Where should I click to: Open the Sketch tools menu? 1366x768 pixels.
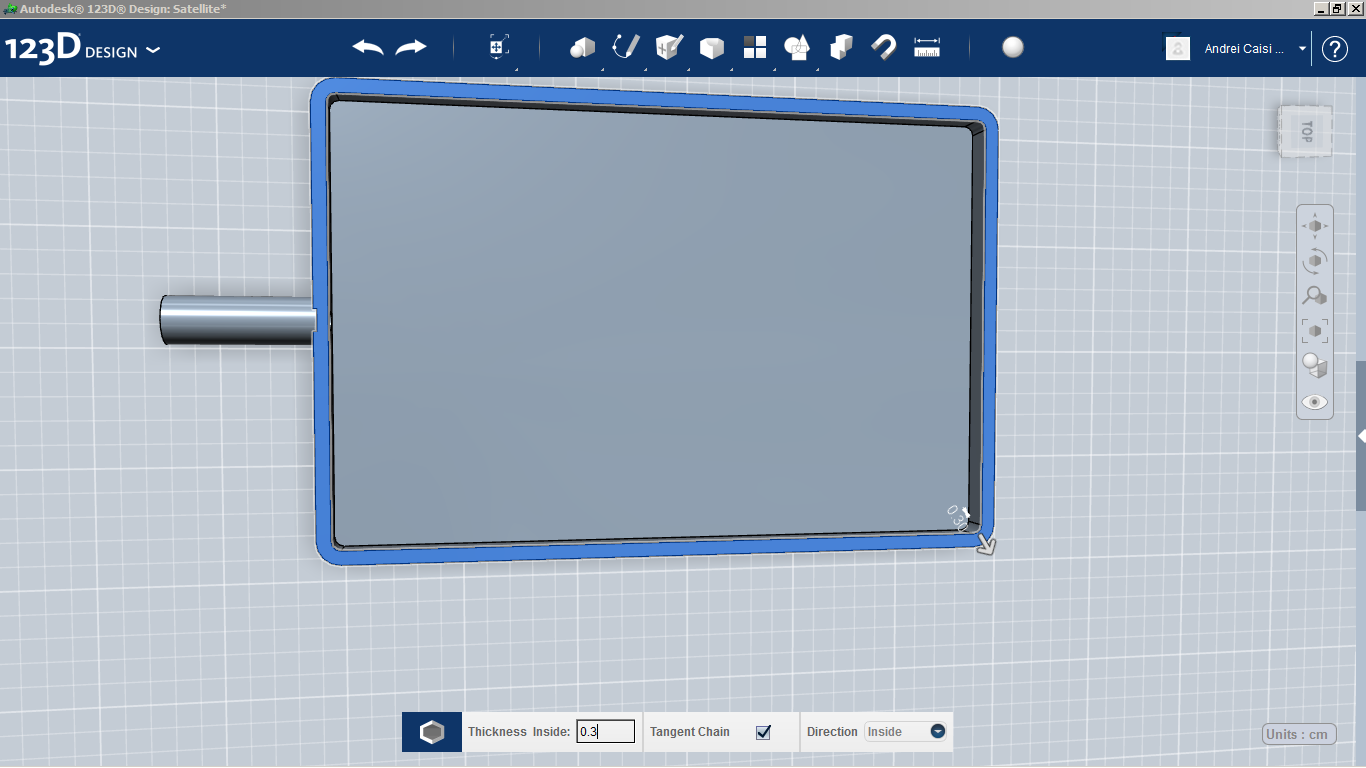626,47
